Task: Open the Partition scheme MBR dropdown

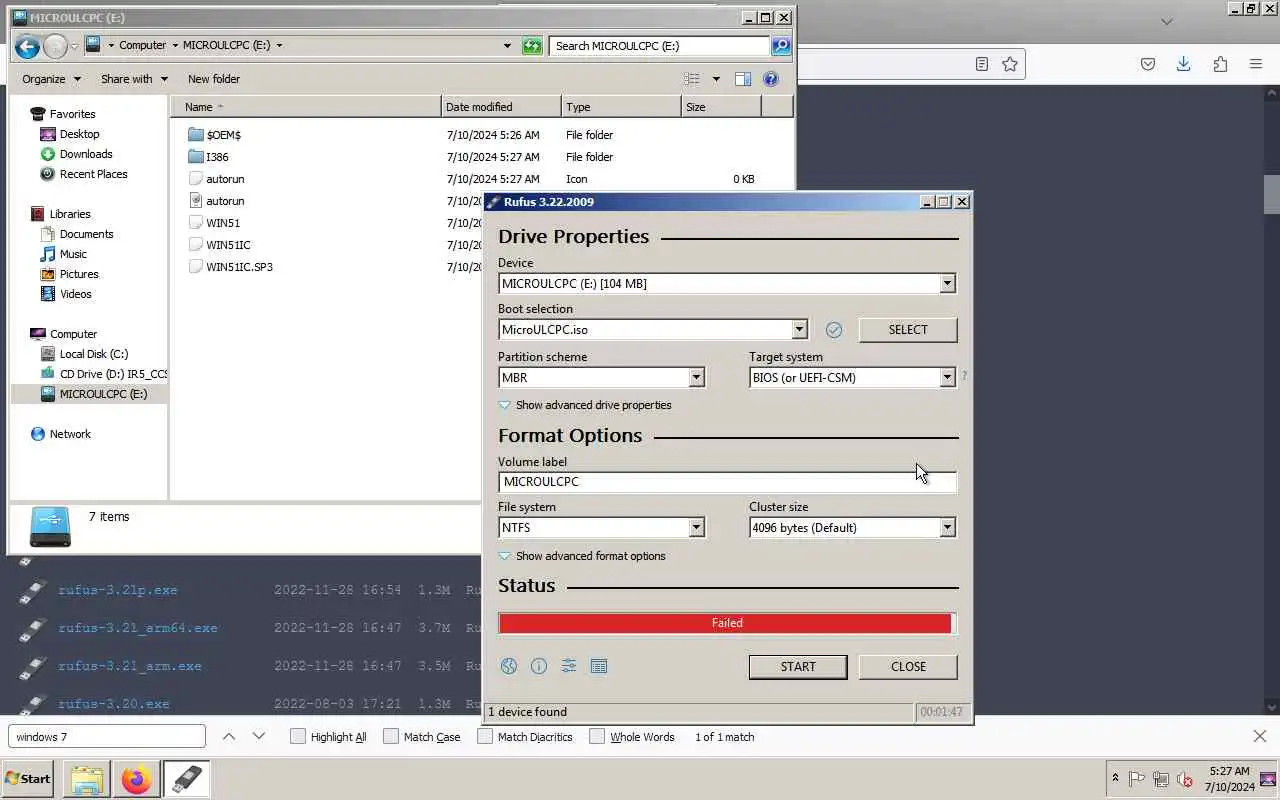Action: point(697,378)
